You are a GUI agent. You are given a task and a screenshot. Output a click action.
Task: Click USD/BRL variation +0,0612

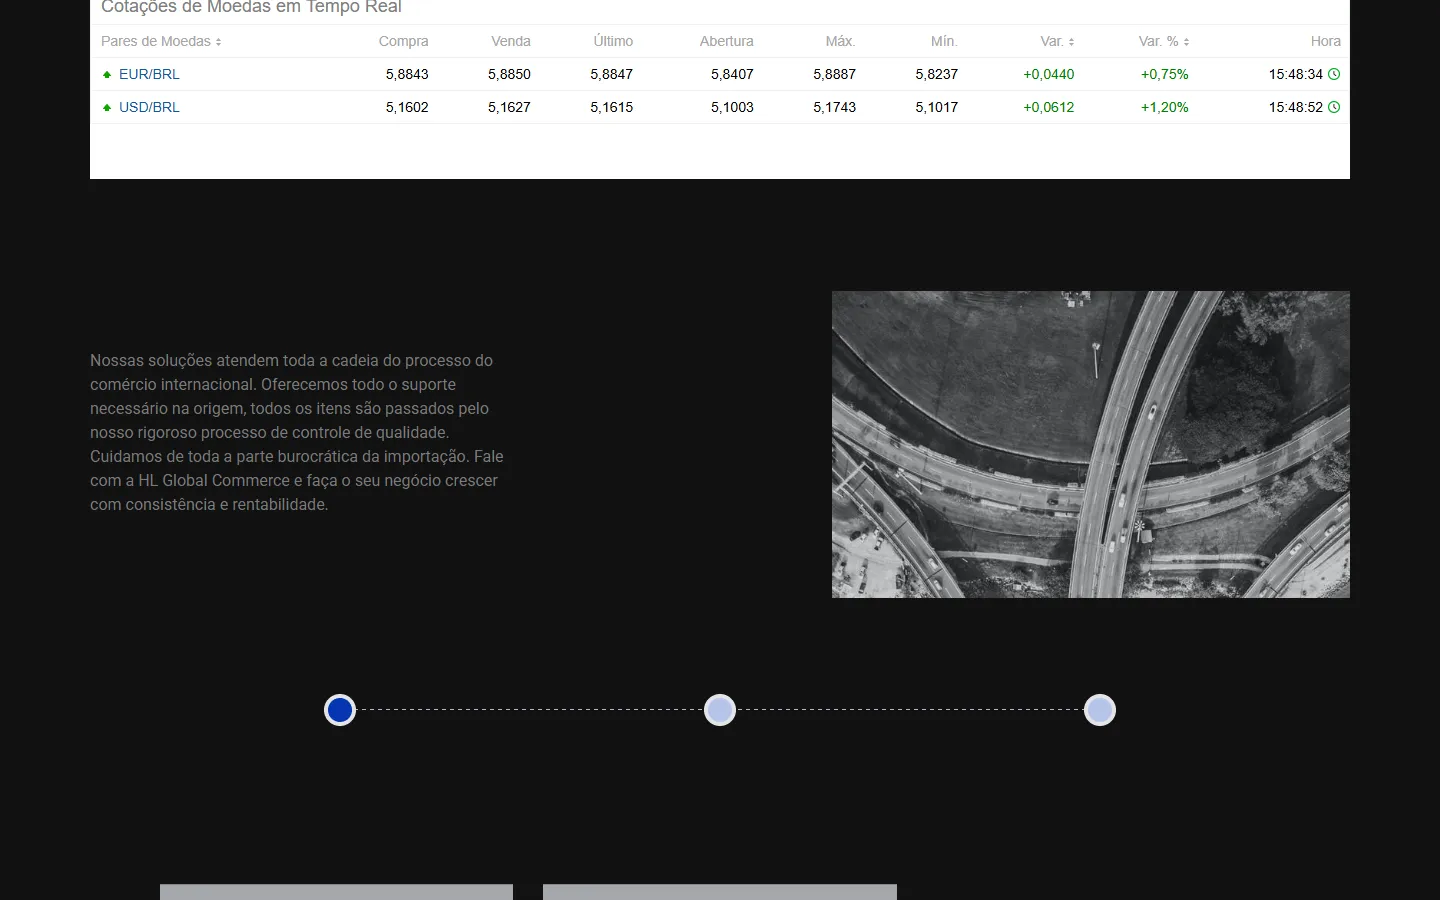(1049, 107)
